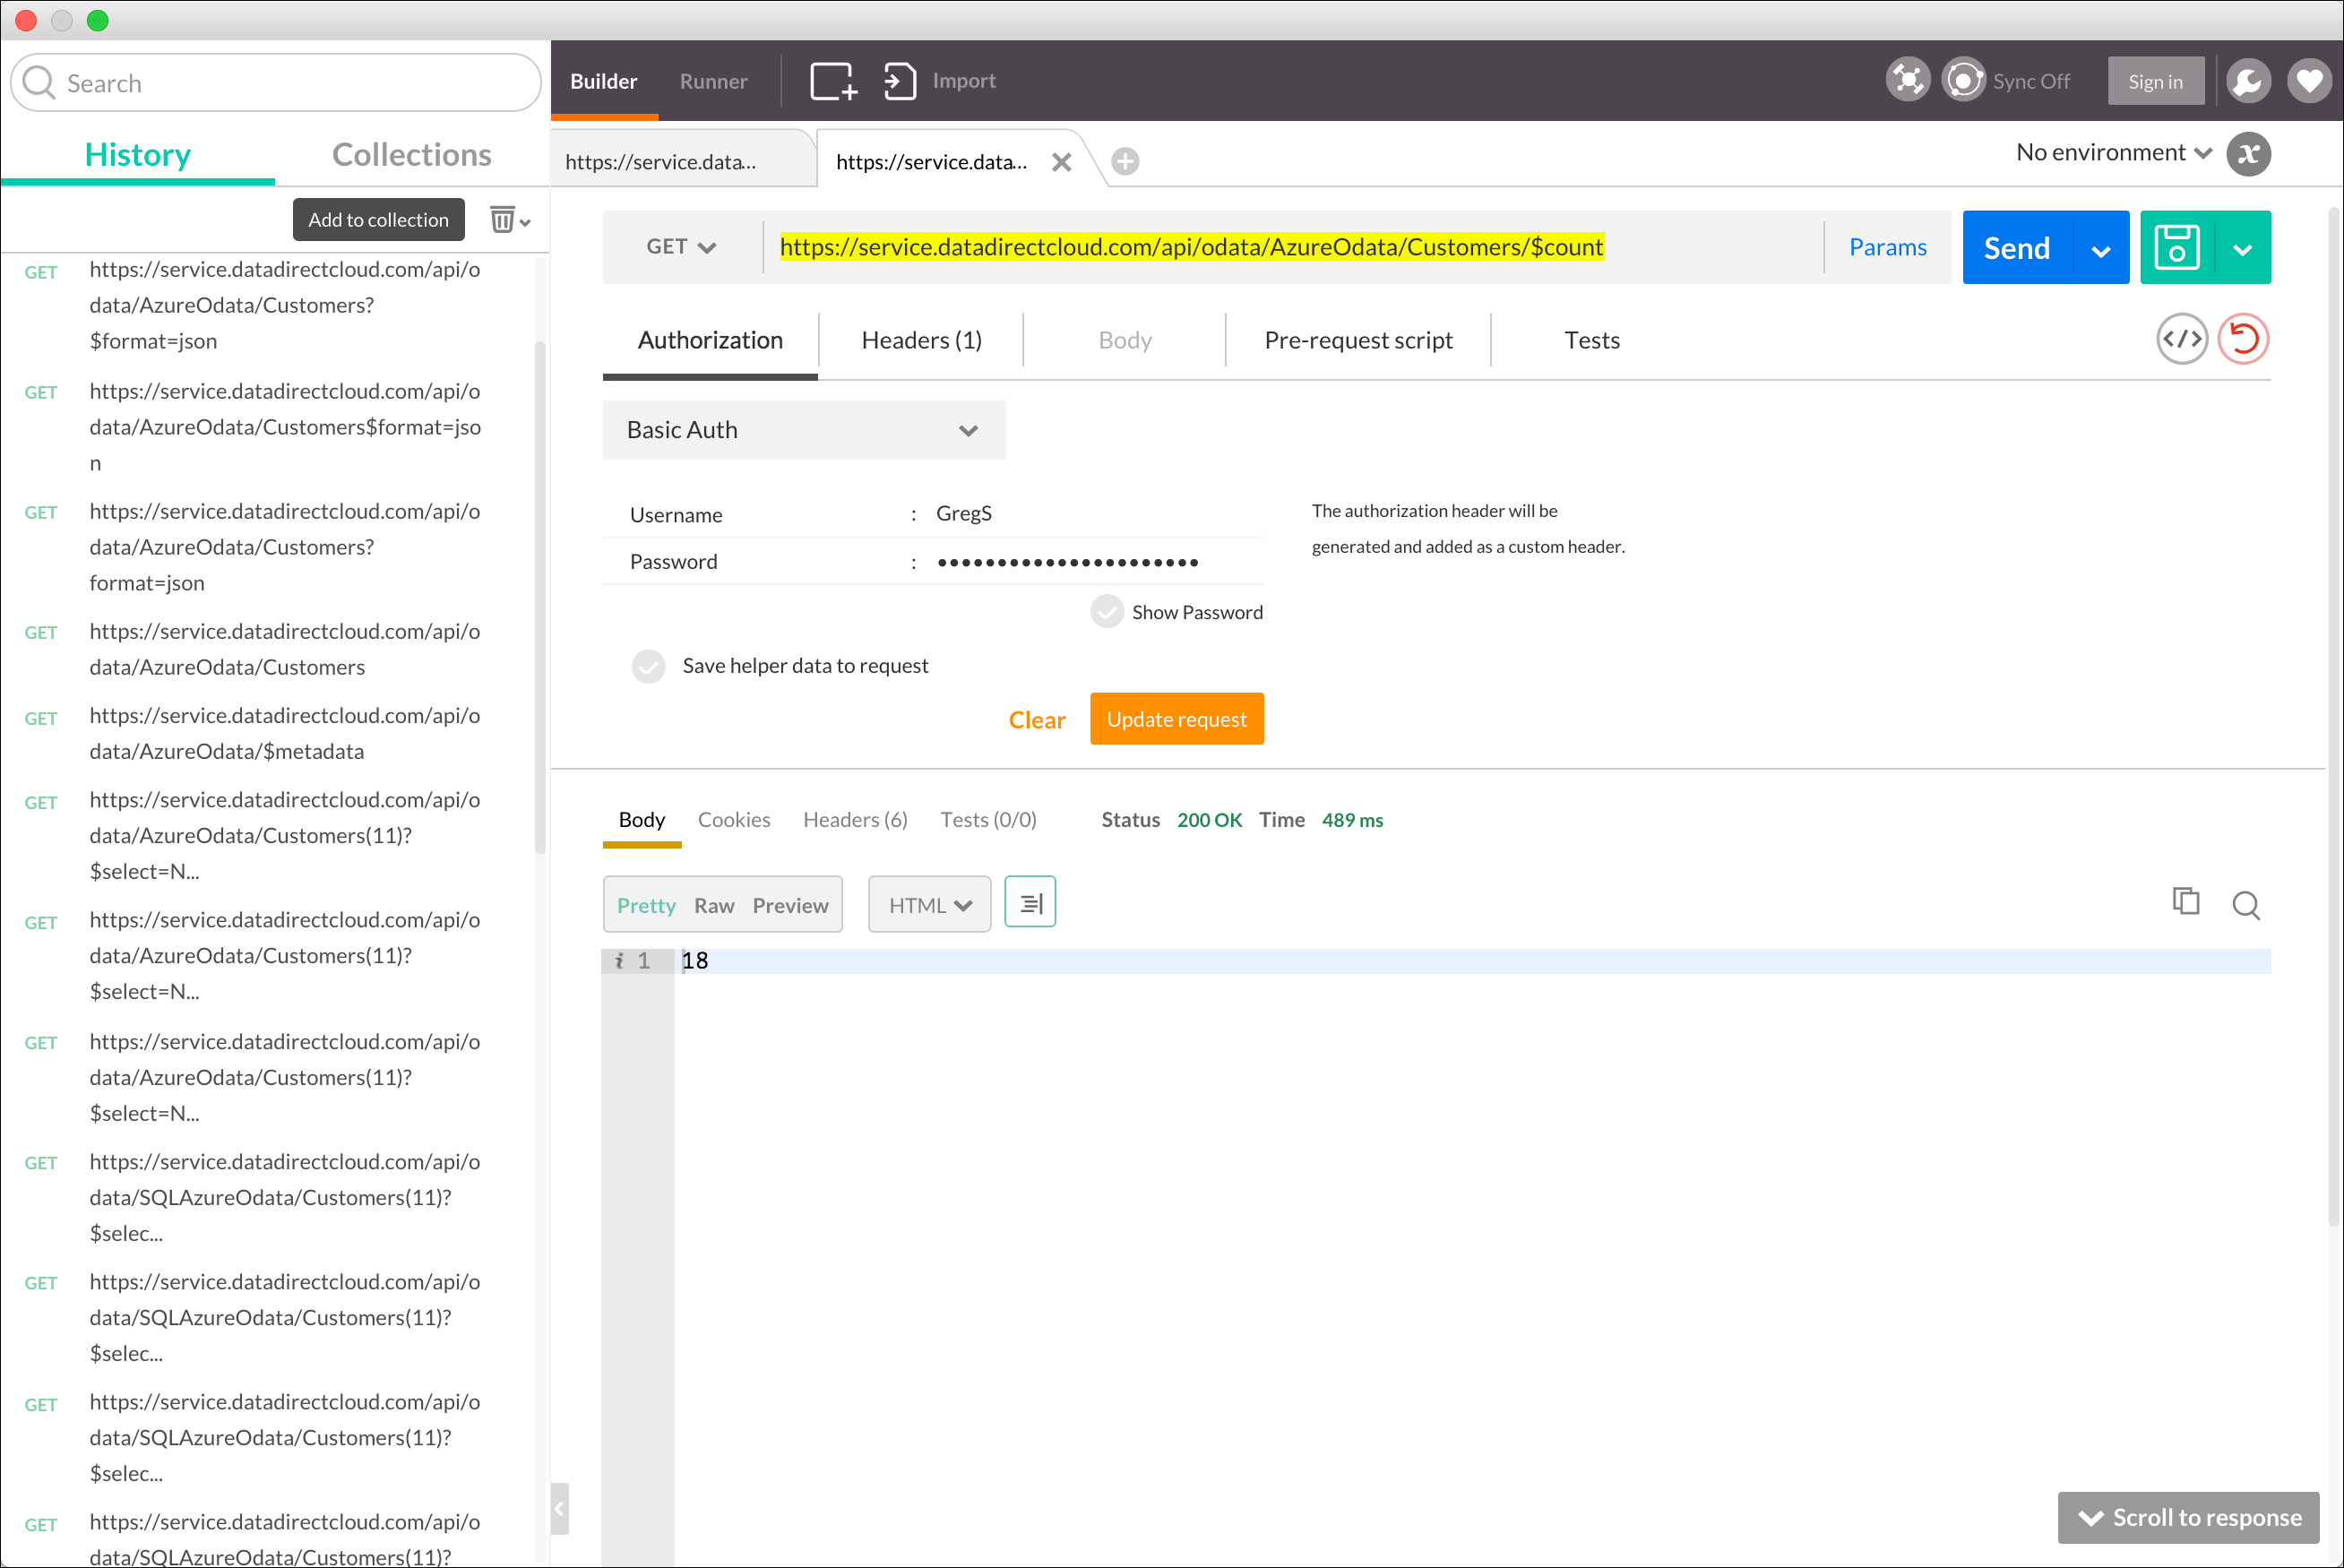
Task: Open the No environment dropdown
Action: (2112, 153)
